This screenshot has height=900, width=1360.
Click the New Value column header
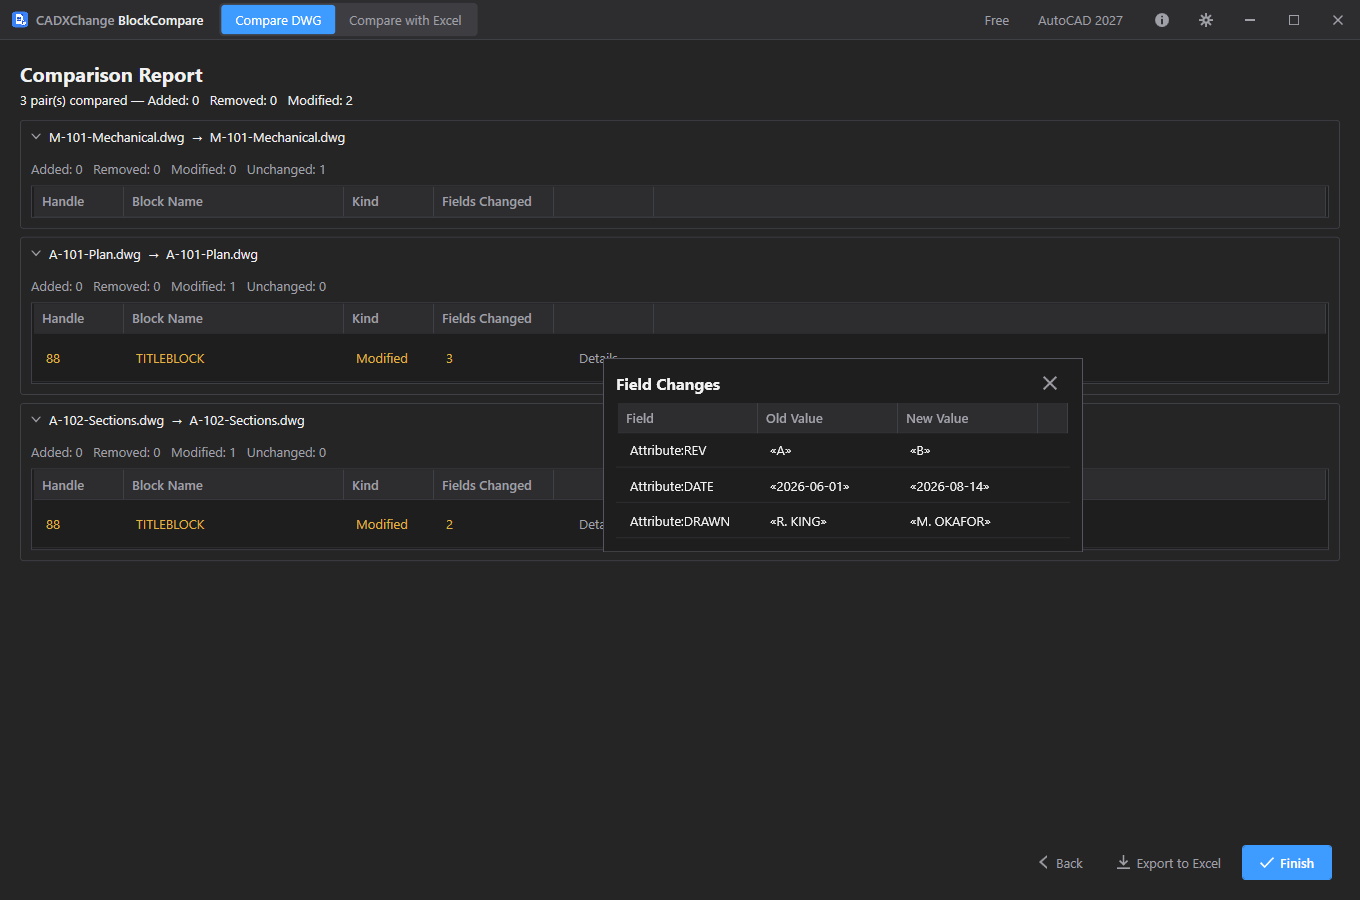click(x=967, y=418)
